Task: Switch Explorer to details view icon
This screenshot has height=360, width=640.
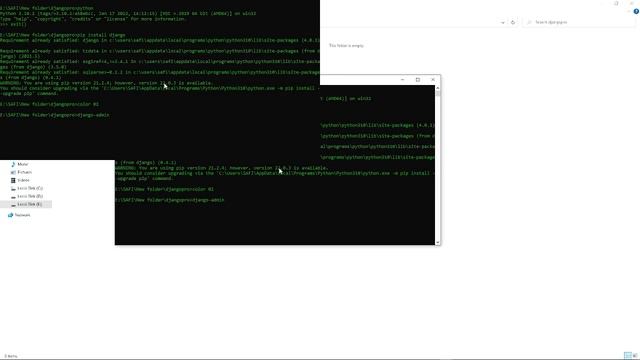Action: pyautogui.click(x=628, y=356)
